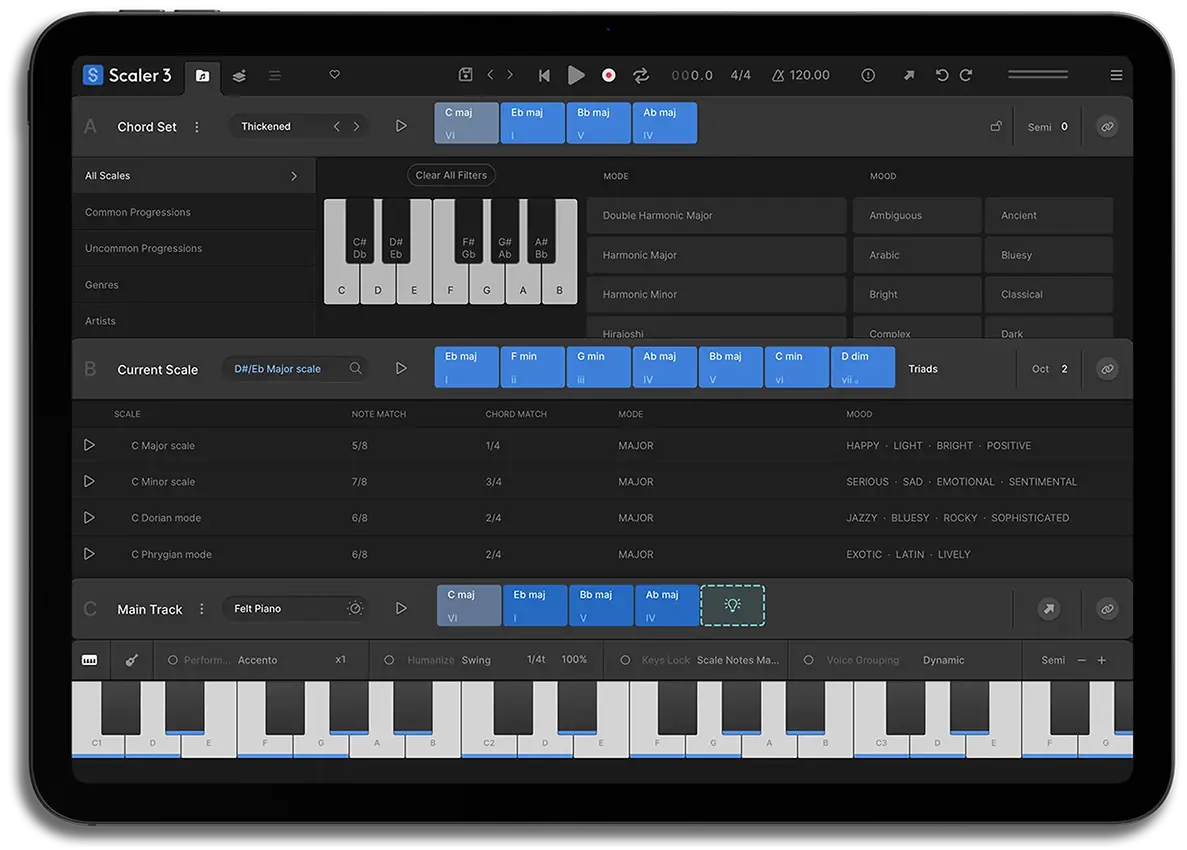The height and width of the screenshot is (850, 1187).
Task: Enable the Humanize Swing toggle
Action: coord(389,660)
